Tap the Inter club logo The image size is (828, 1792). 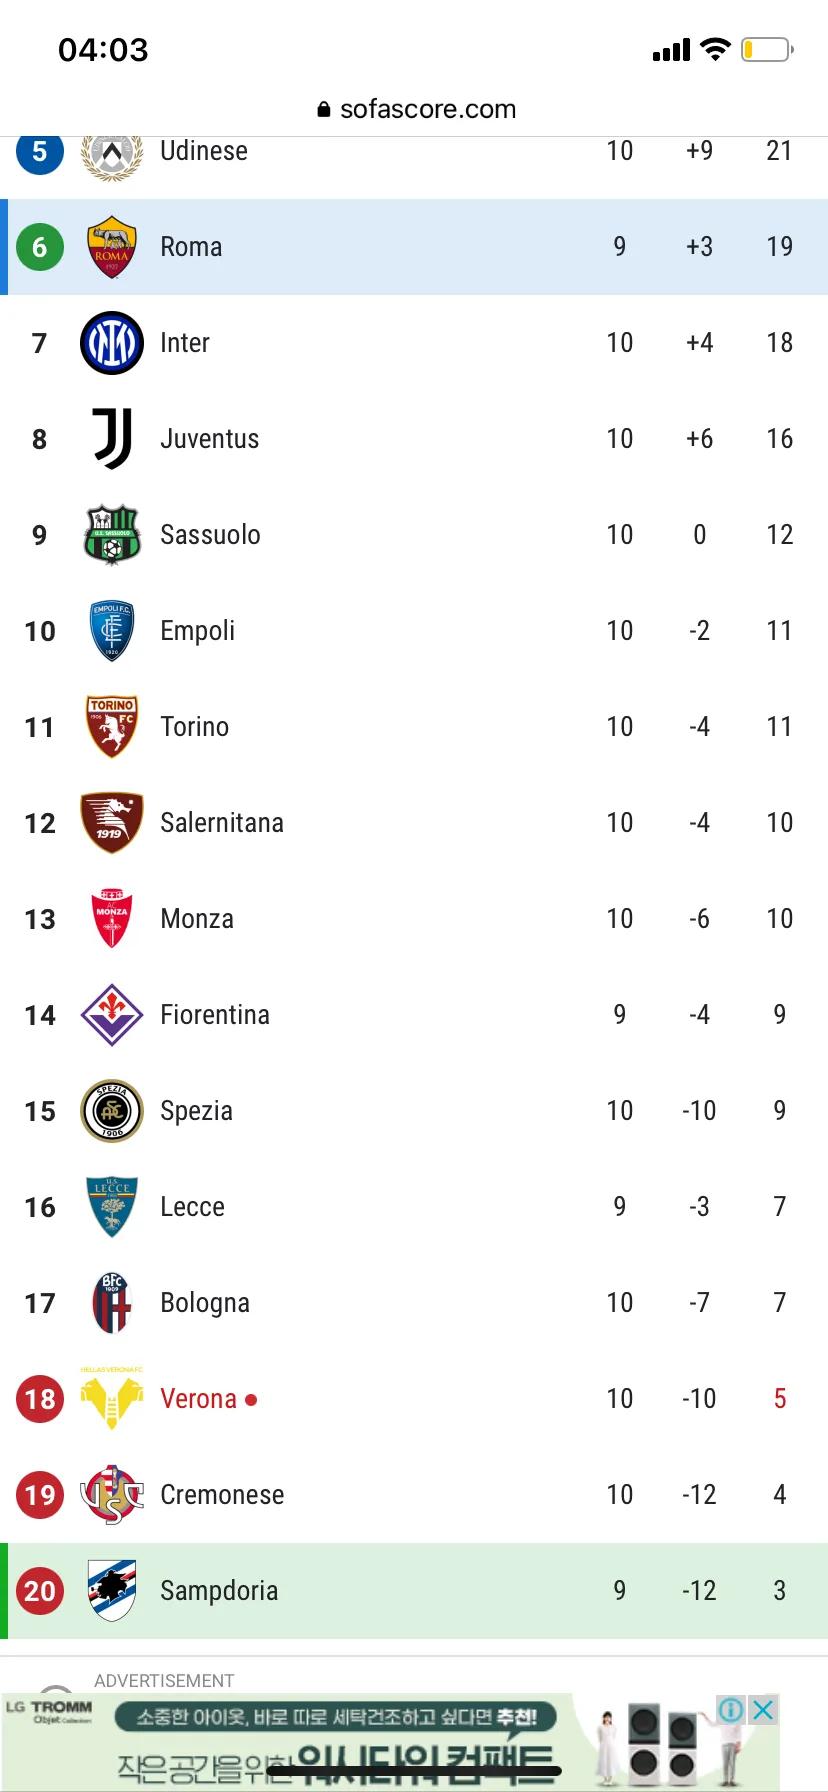tap(111, 343)
